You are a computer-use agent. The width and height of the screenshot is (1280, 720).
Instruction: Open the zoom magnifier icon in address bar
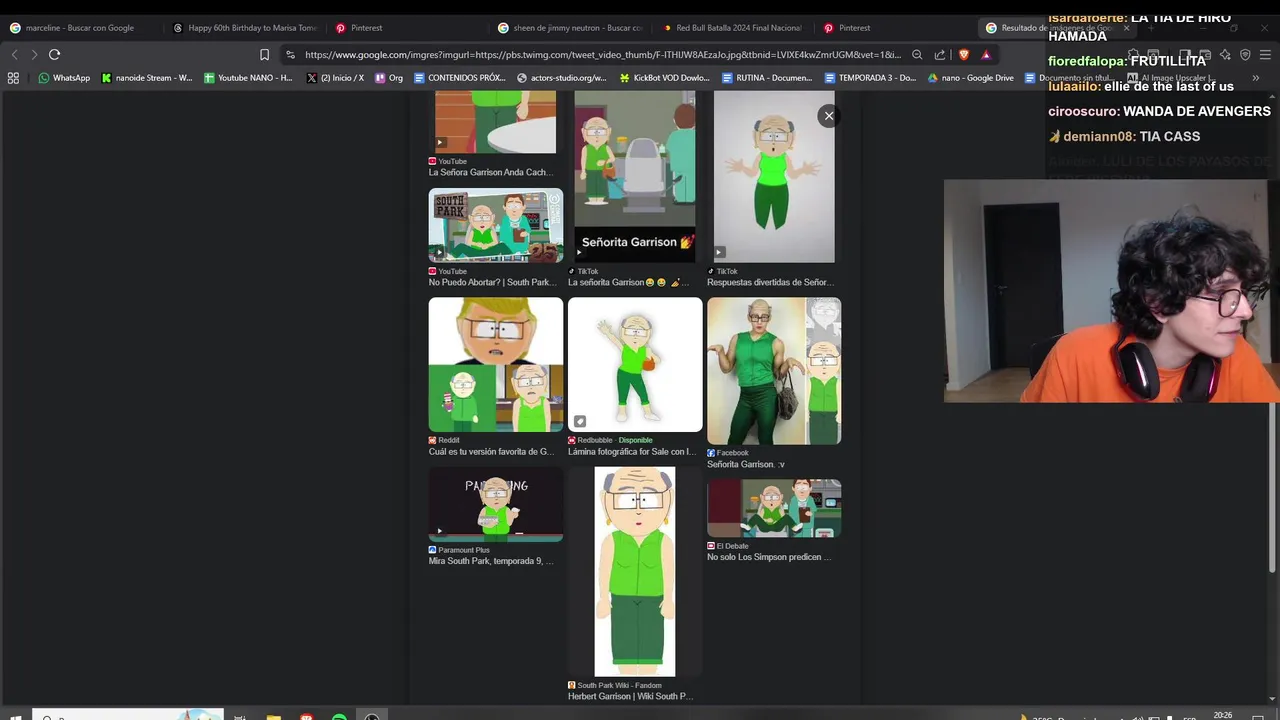917,55
